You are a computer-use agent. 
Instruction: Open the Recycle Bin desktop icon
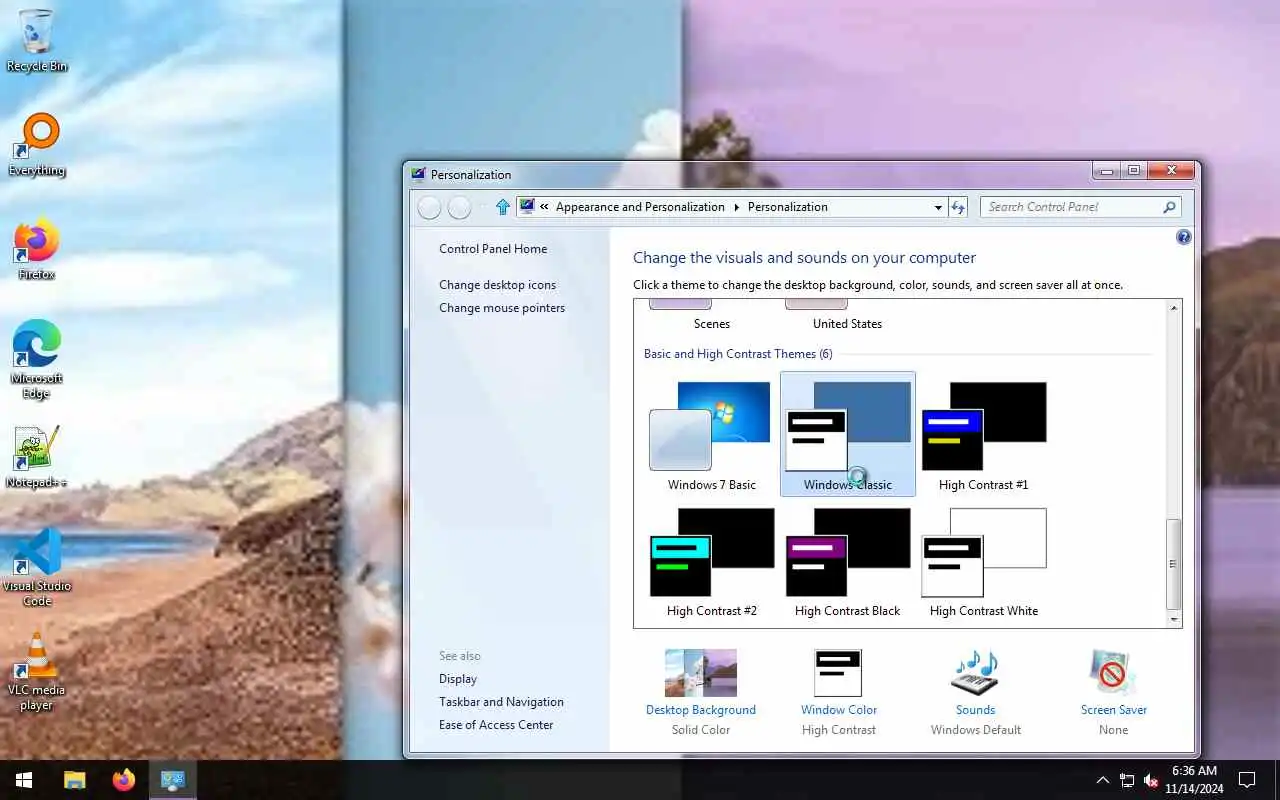coord(37,41)
